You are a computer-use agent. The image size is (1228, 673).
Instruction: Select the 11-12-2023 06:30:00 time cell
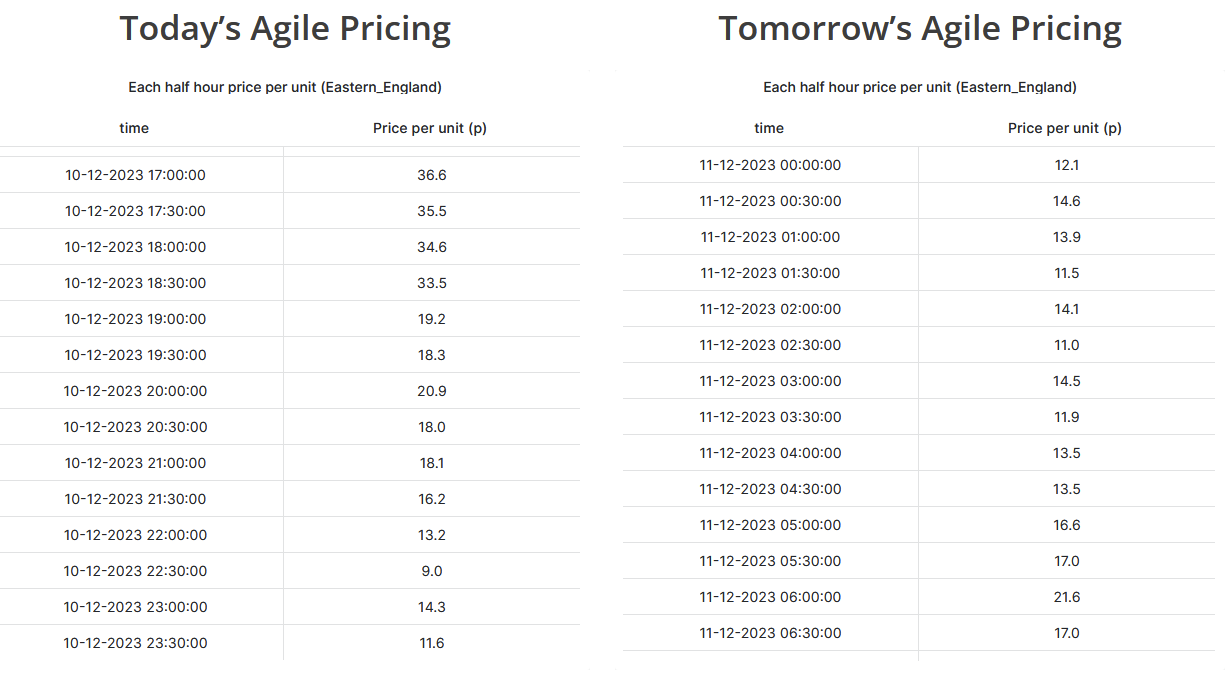770,633
